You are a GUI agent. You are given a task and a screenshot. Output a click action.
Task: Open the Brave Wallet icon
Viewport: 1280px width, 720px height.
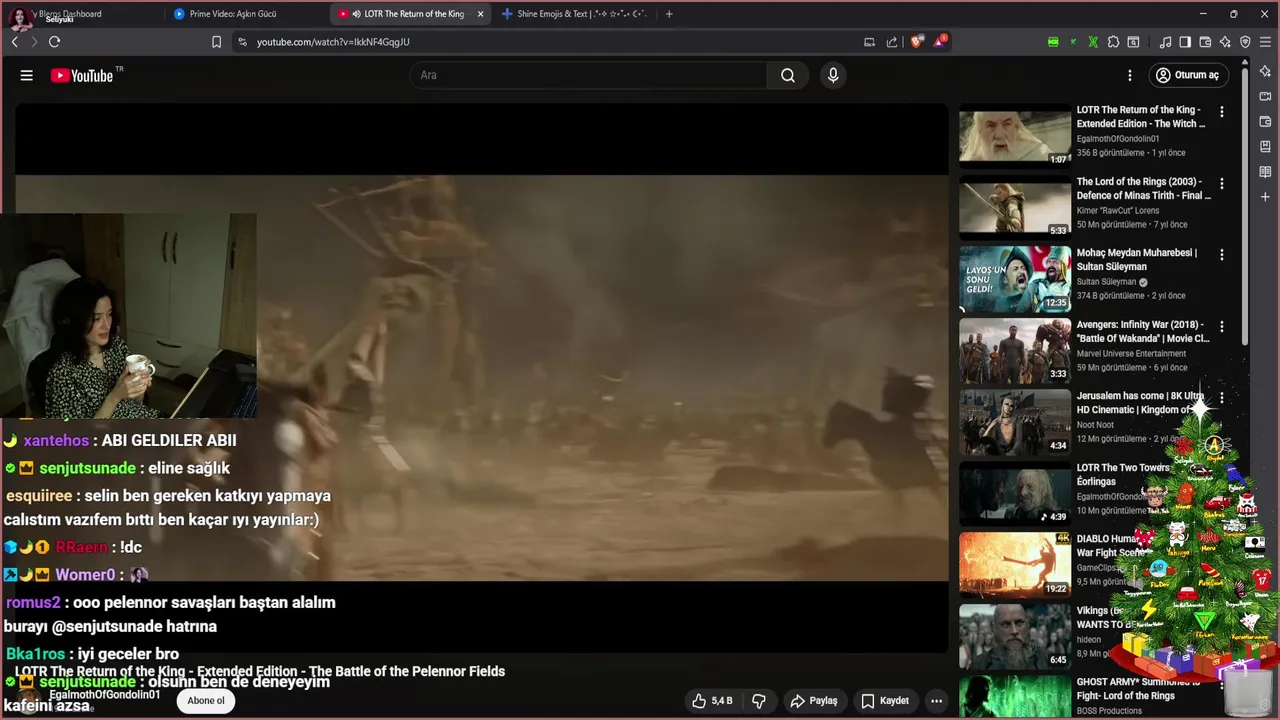point(1205,42)
